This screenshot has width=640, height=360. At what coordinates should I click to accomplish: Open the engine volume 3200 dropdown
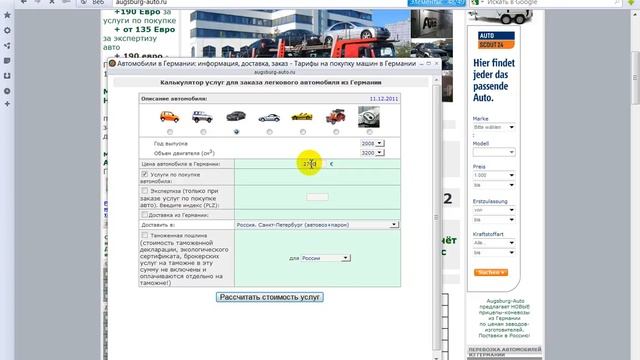point(372,153)
